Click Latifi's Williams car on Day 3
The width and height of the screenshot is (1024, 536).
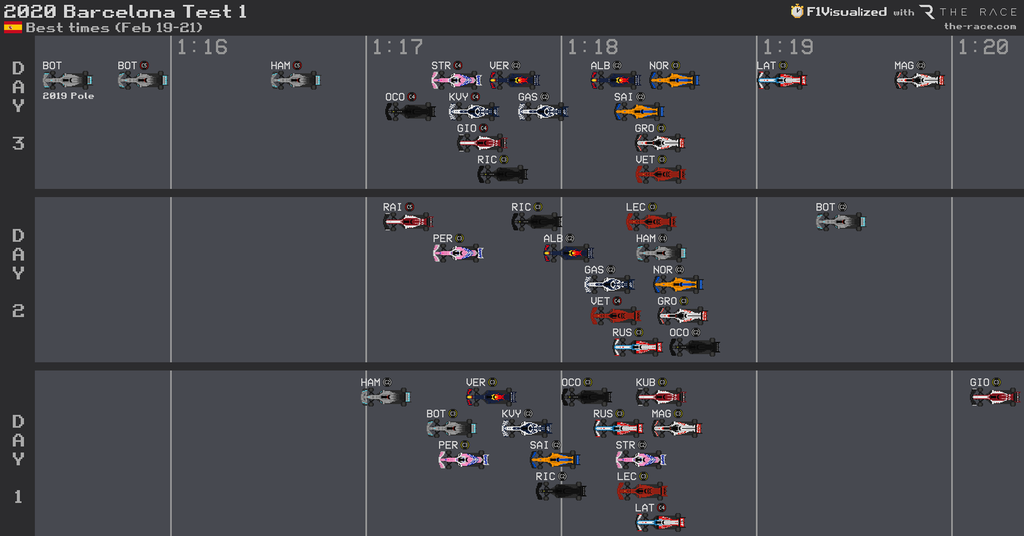click(x=782, y=80)
